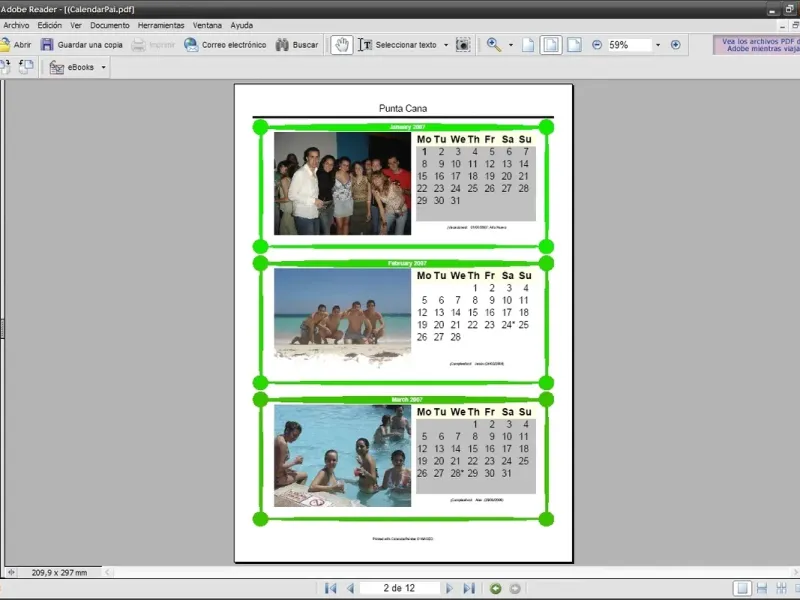Go forward to next view gray arrow
This screenshot has width=800, height=600.
pos(515,588)
